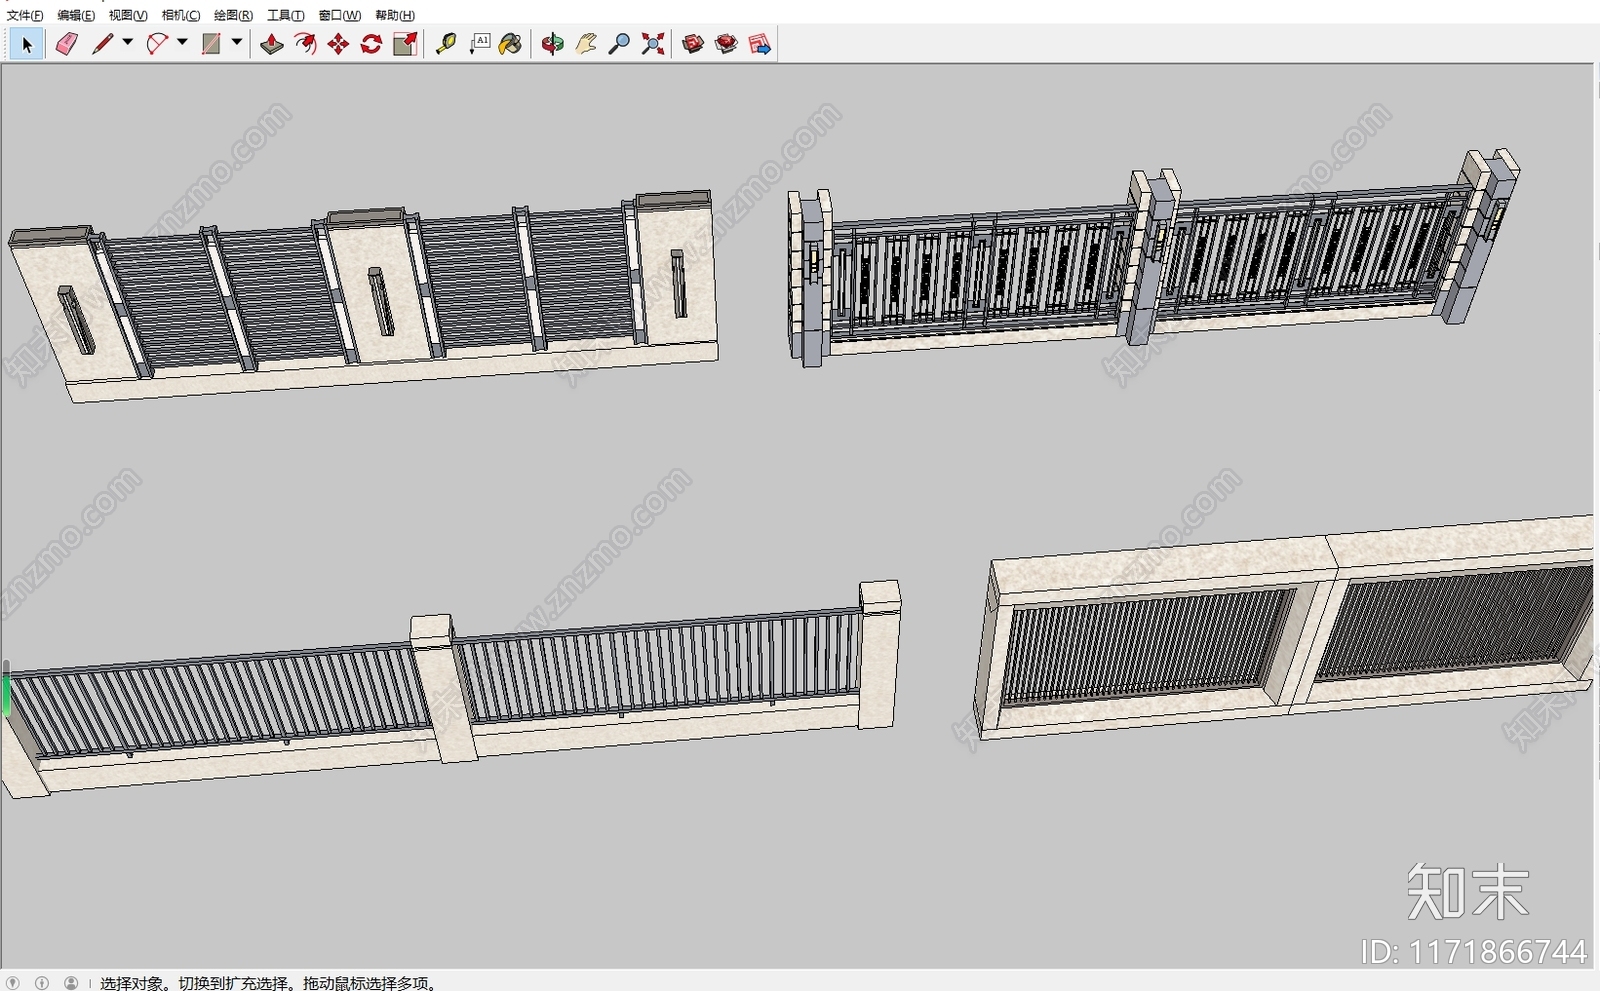Select the Rectangle shape tool

click(211, 44)
